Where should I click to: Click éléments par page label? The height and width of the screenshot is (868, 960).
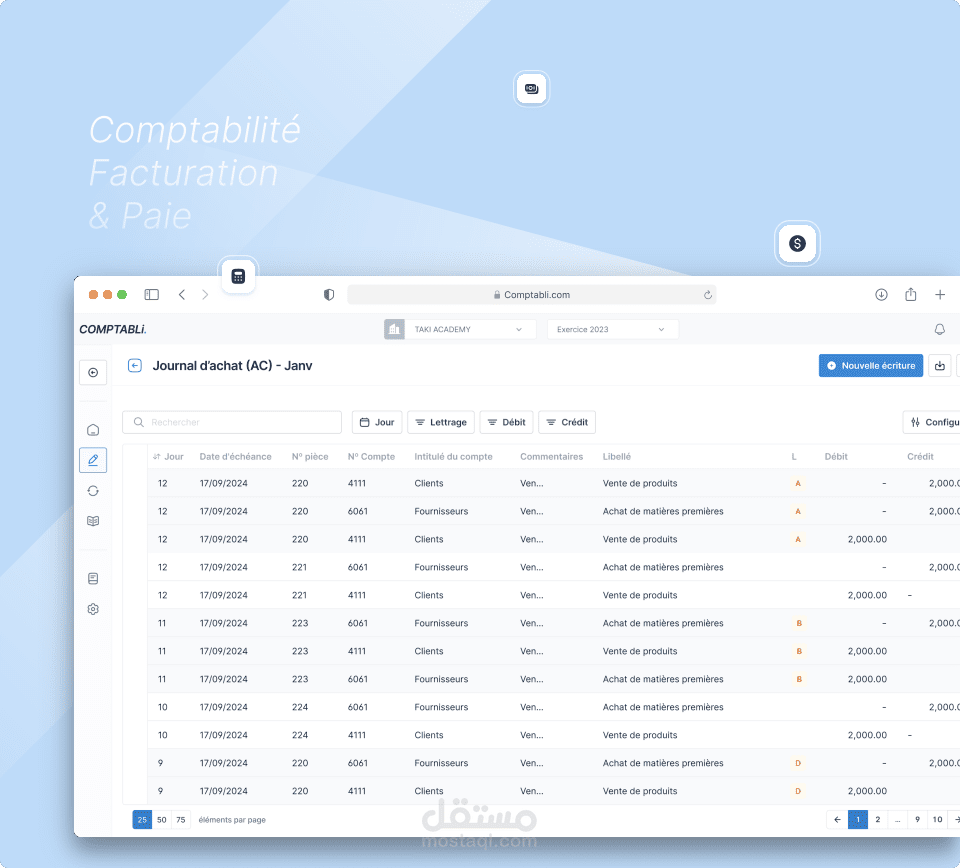[x=232, y=820]
